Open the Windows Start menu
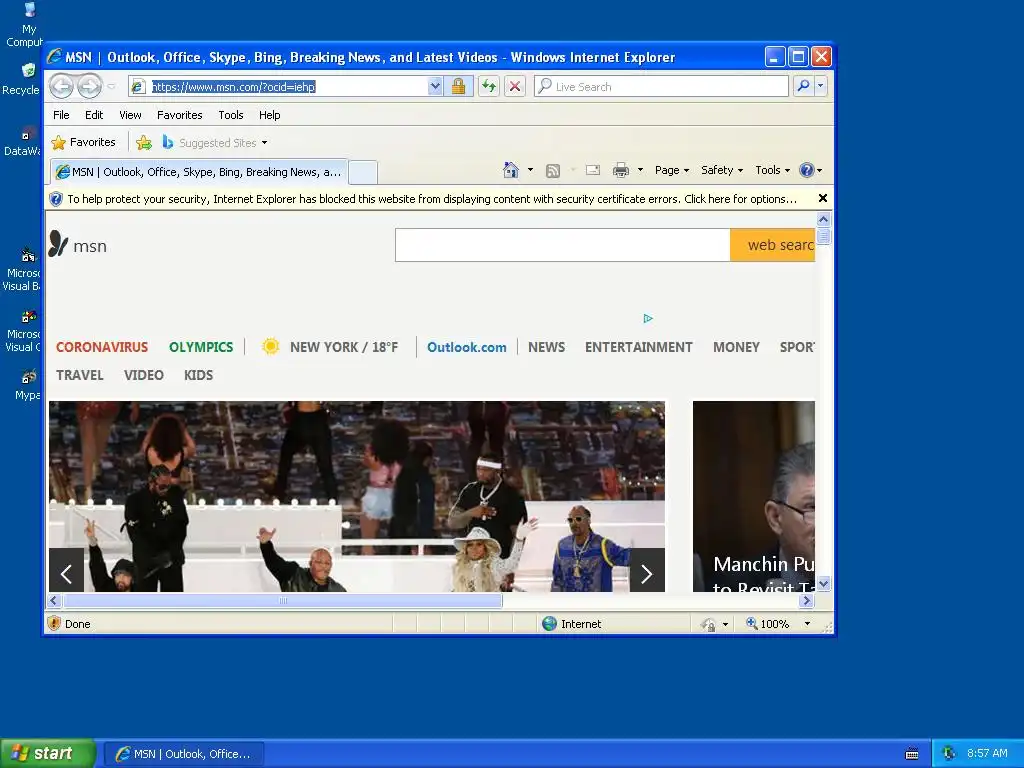Viewport: 1024px width, 768px height. coord(47,753)
